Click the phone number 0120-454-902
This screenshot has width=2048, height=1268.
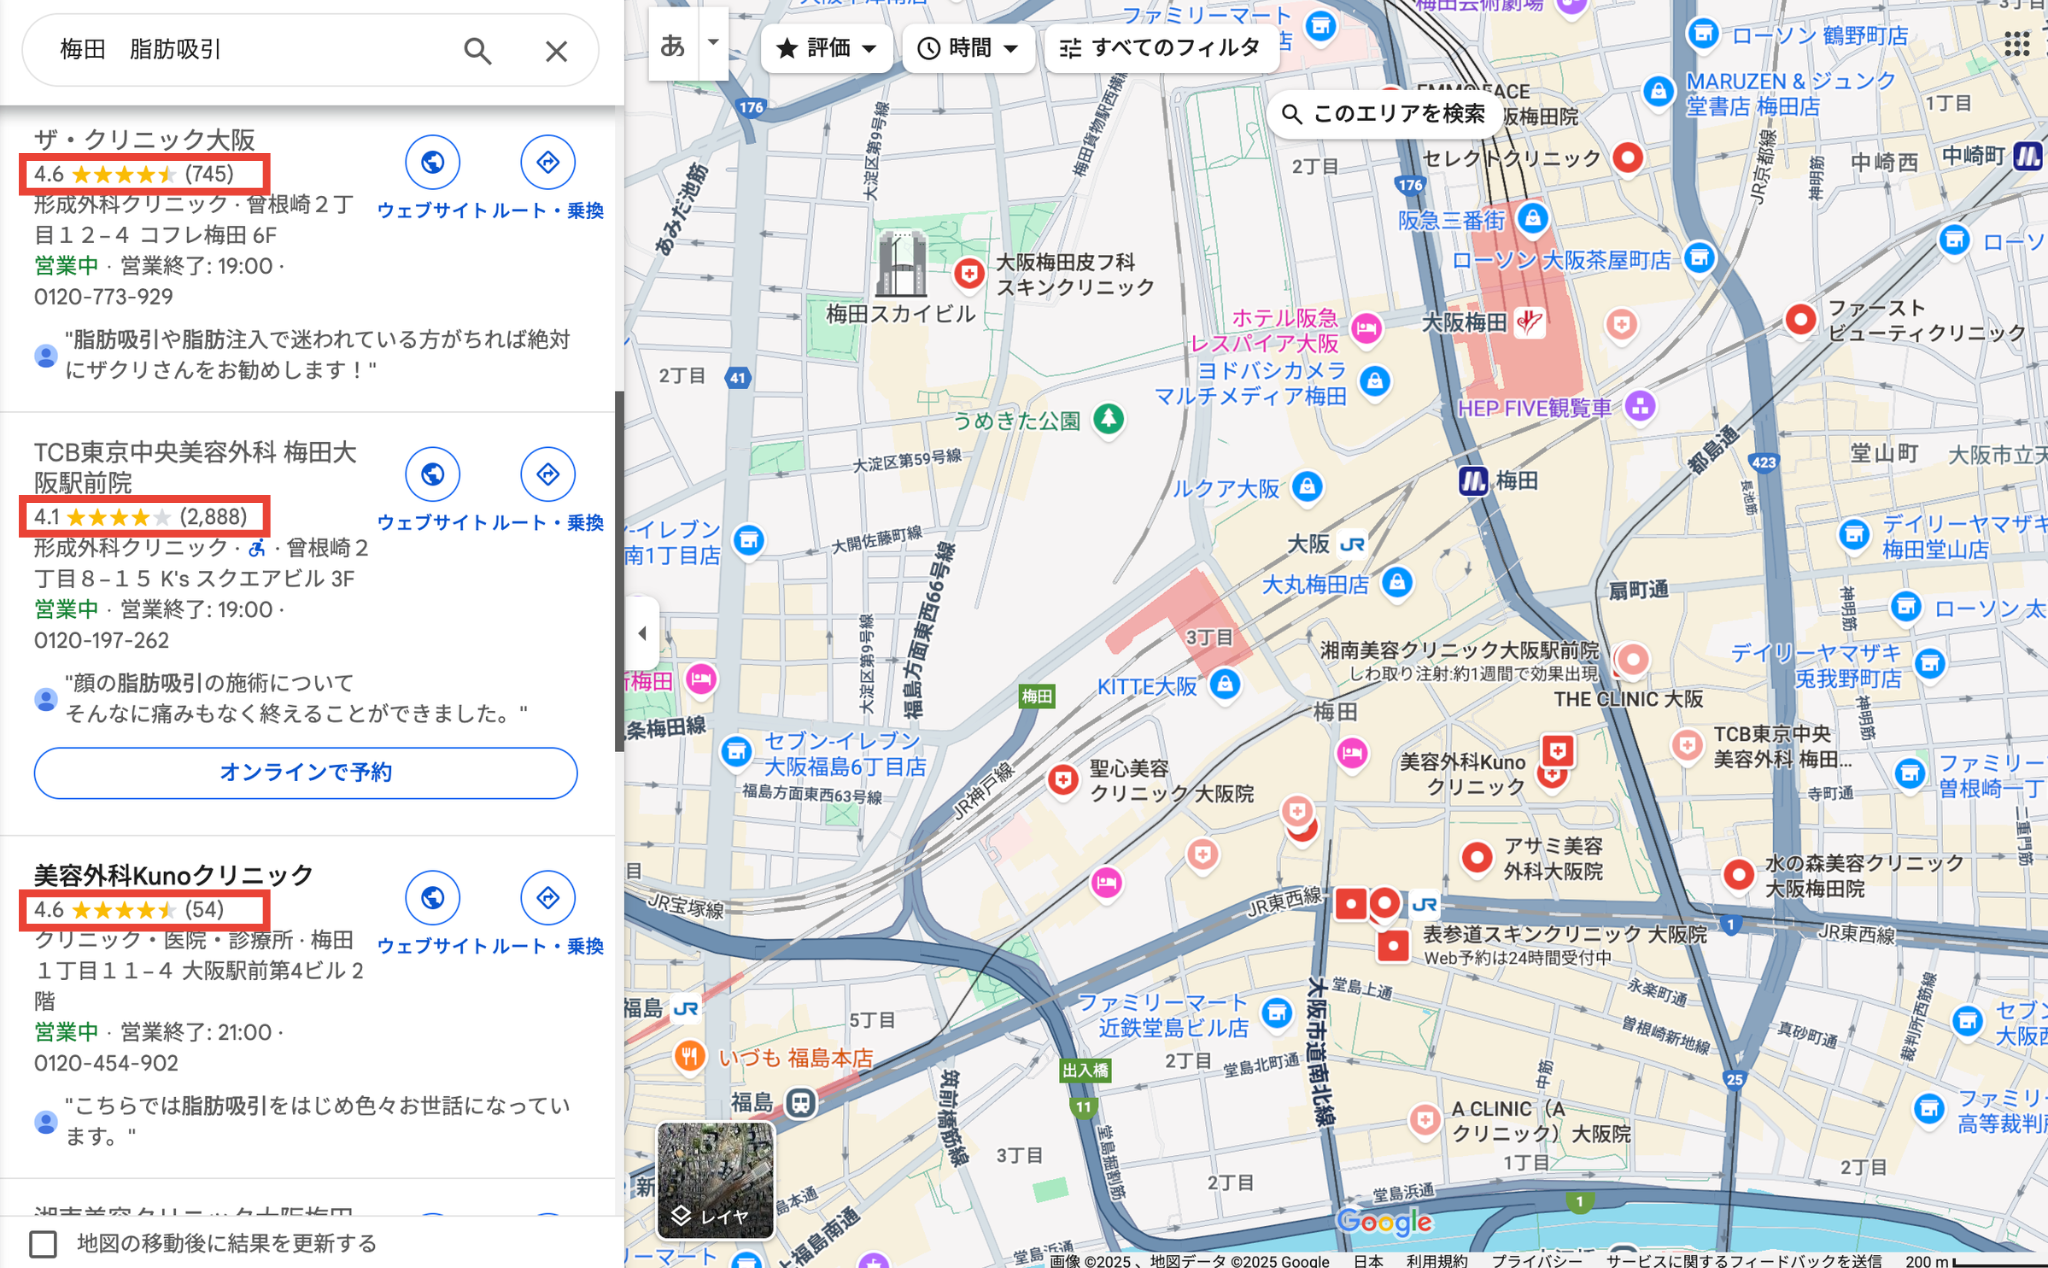pyautogui.click(x=106, y=1064)
